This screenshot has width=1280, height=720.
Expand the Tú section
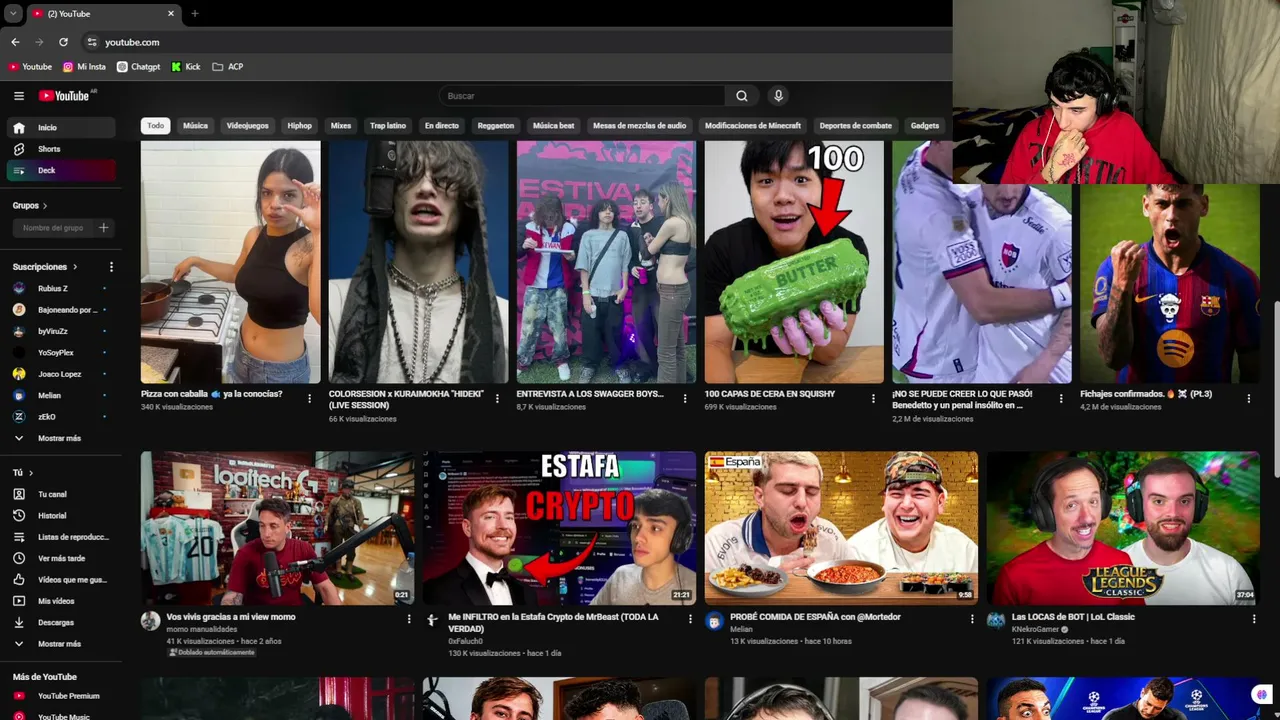23,473
